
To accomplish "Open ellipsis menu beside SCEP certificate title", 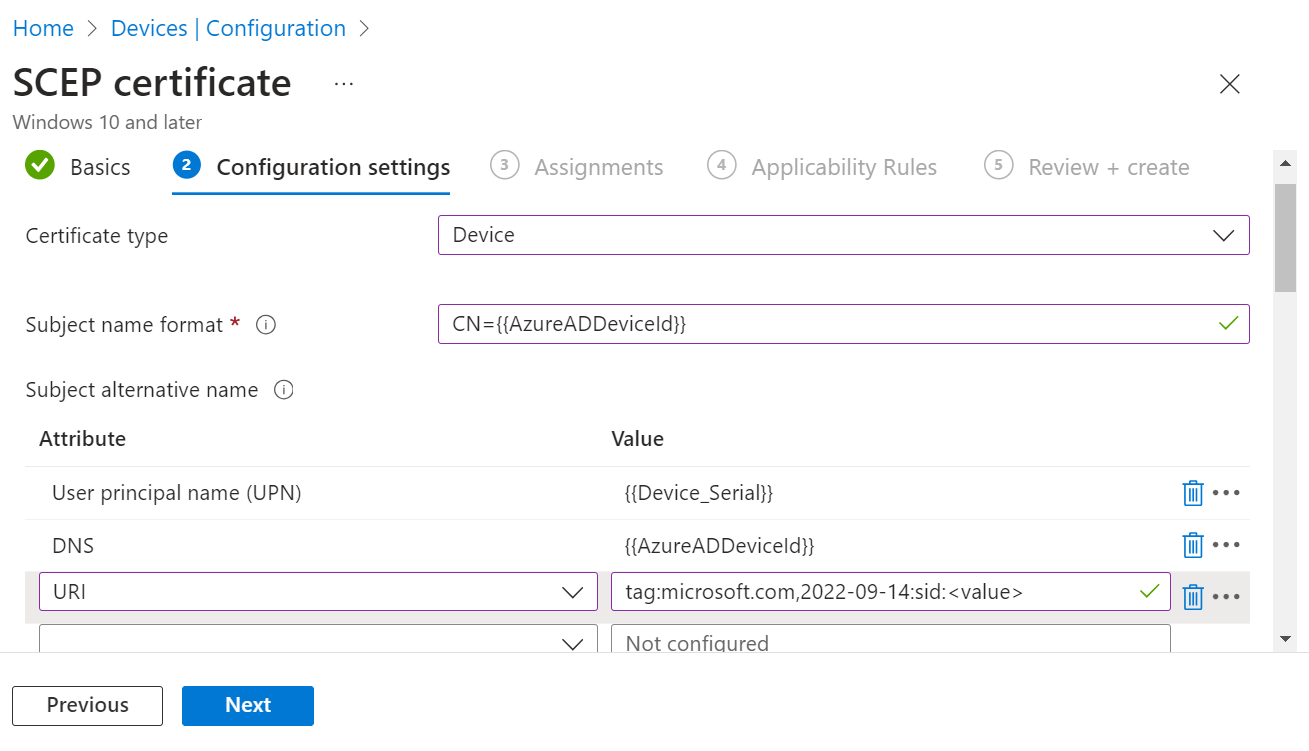I will 344,84.
